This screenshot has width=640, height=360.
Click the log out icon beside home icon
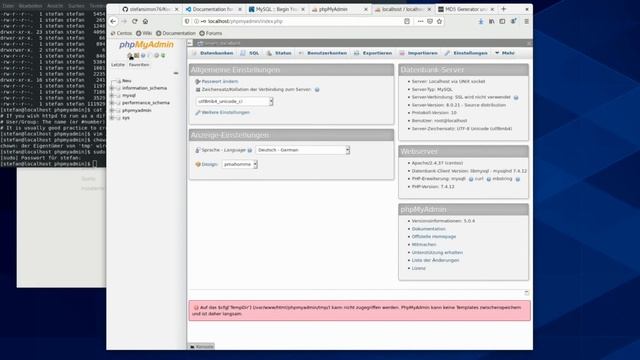(x=137, y=56)
